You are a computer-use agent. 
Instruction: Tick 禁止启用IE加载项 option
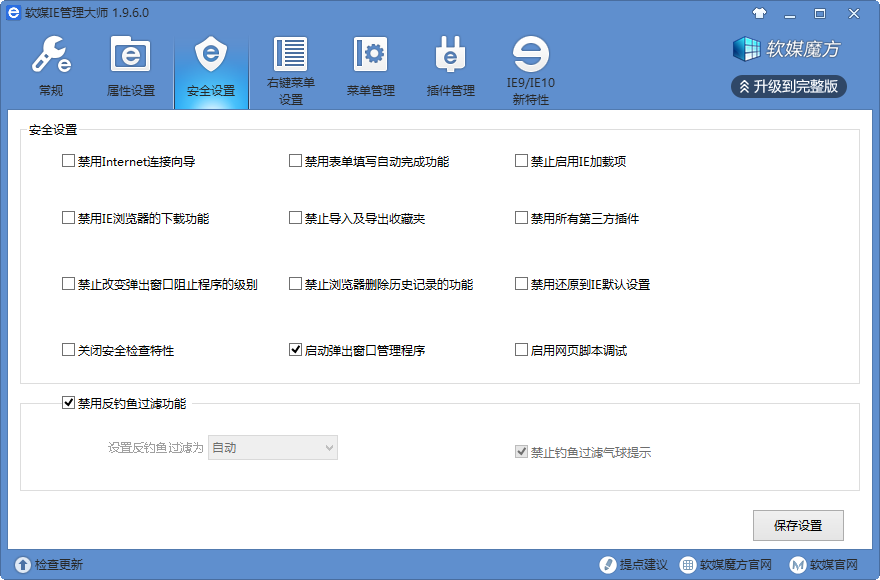(x=521, y=161)
